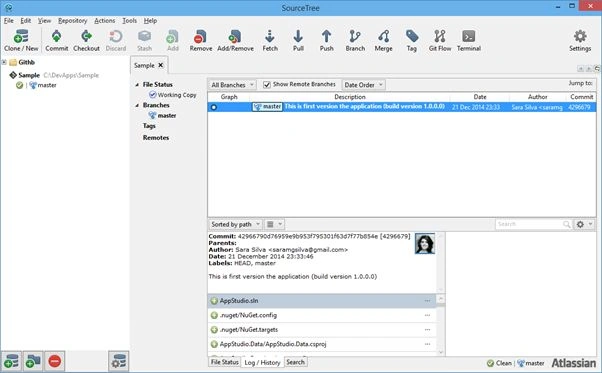602x373 pixels.
Task: Open the All Branches dropdown
Action: (232, 85)
